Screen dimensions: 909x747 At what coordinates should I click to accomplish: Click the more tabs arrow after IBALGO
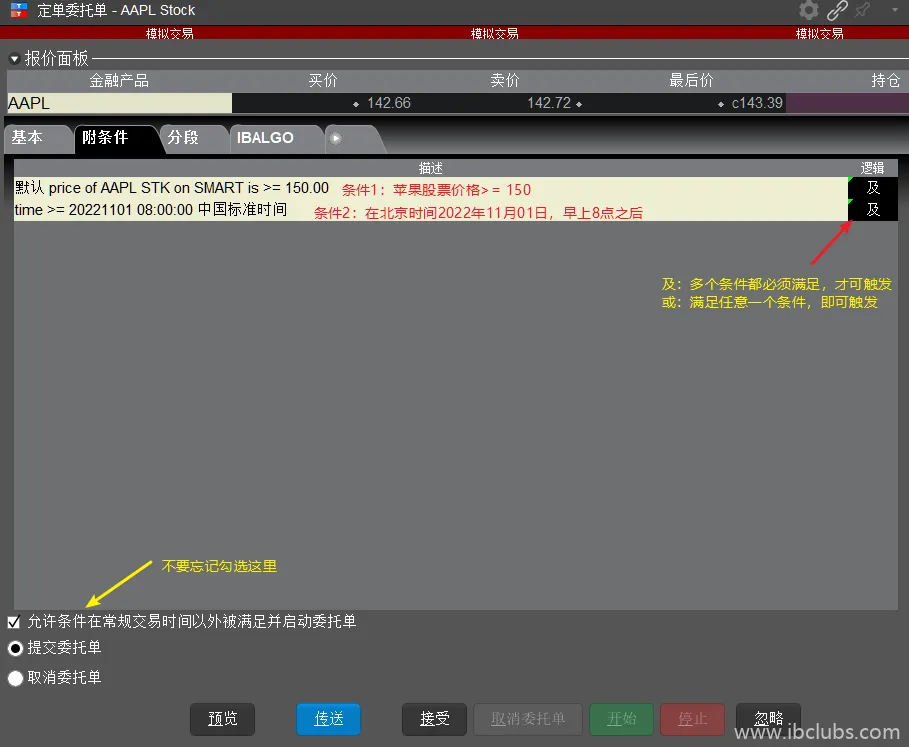[x=336, y=139]
